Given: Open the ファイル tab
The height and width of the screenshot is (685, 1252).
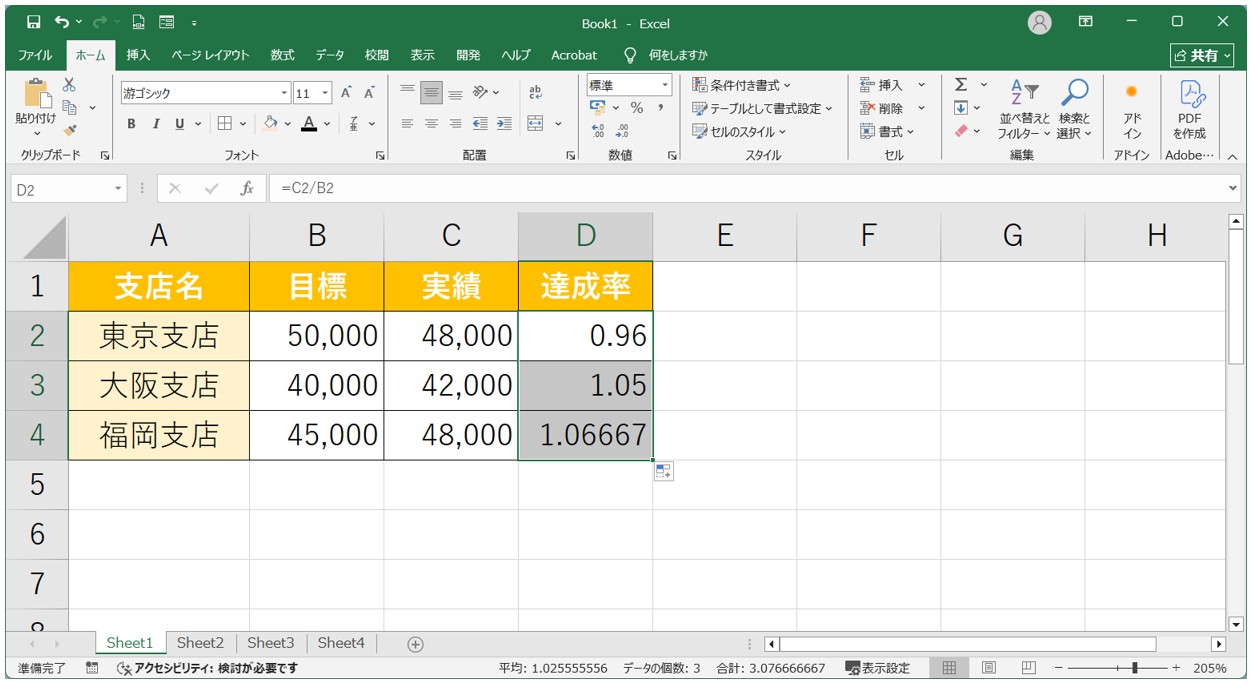Looking at the screenshot, I should 36,55.
